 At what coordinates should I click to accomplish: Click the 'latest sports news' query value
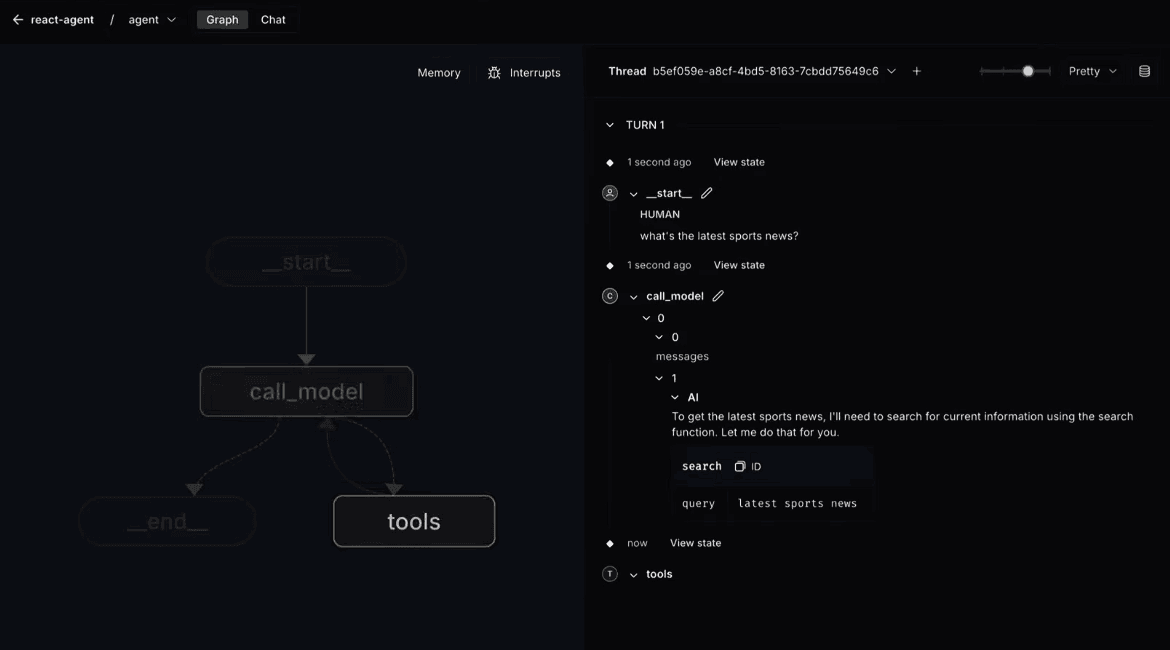tap(797, 504)
